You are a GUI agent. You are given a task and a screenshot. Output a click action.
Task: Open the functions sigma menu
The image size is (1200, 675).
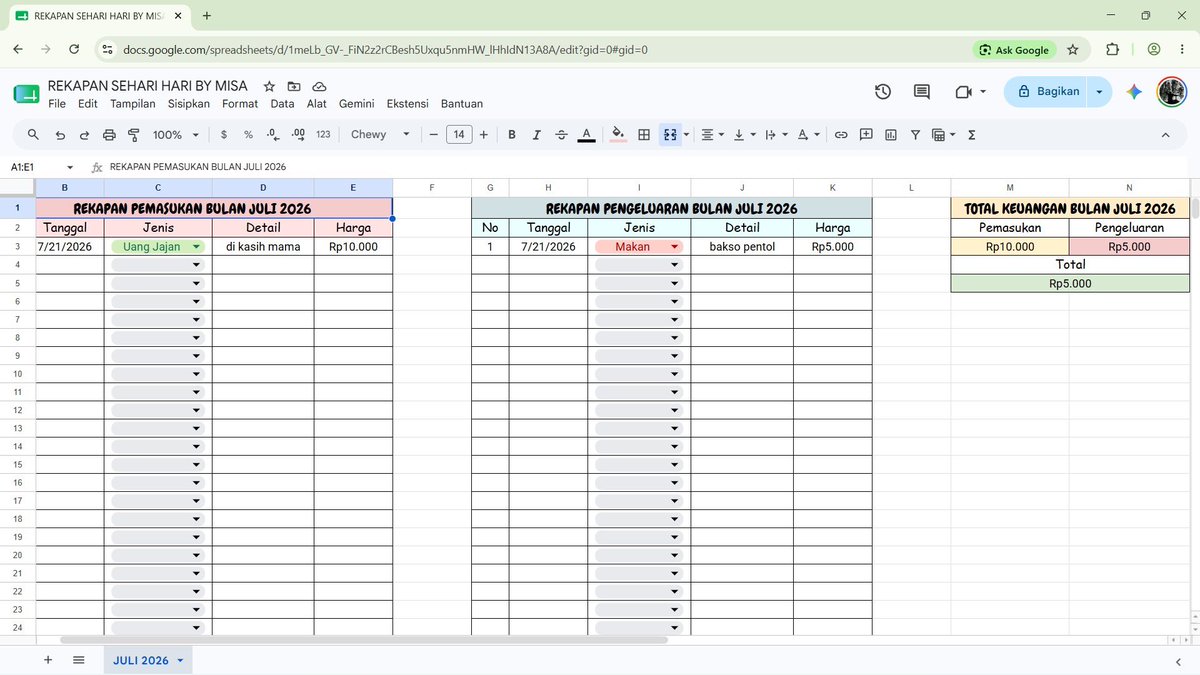(972, 134)
